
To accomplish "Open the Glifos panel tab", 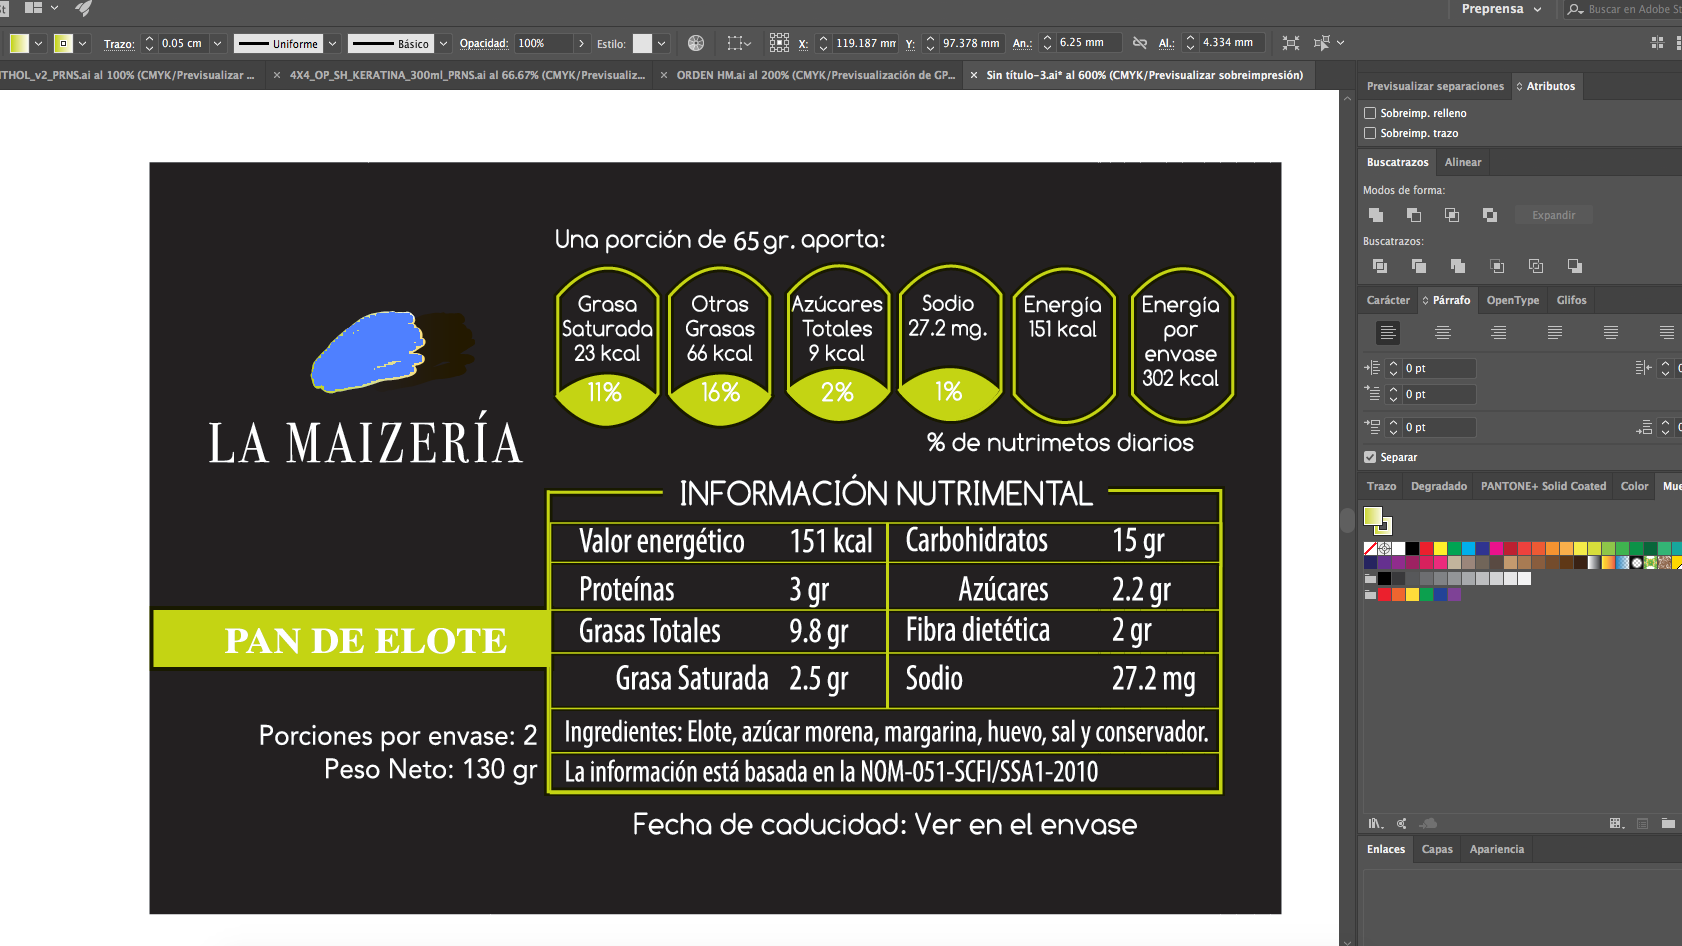I will [x=1571, y=300].
